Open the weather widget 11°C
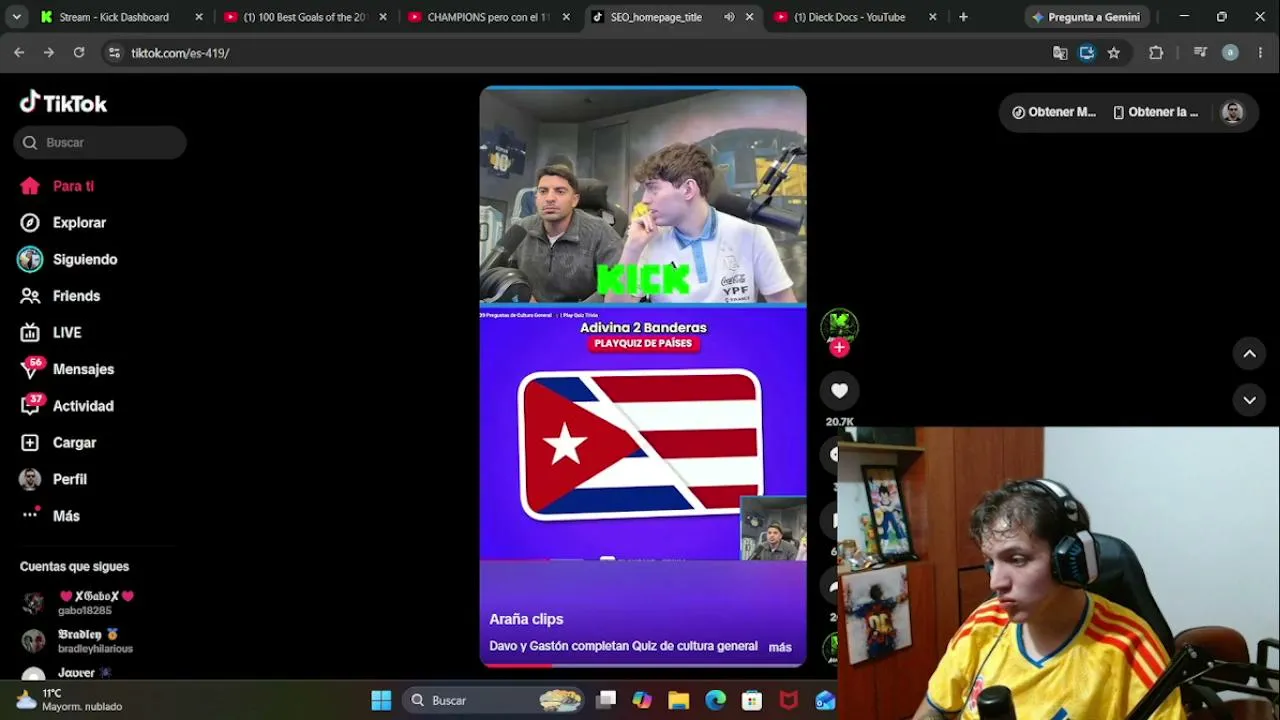The image size is (1280, 720). [69, 700]
